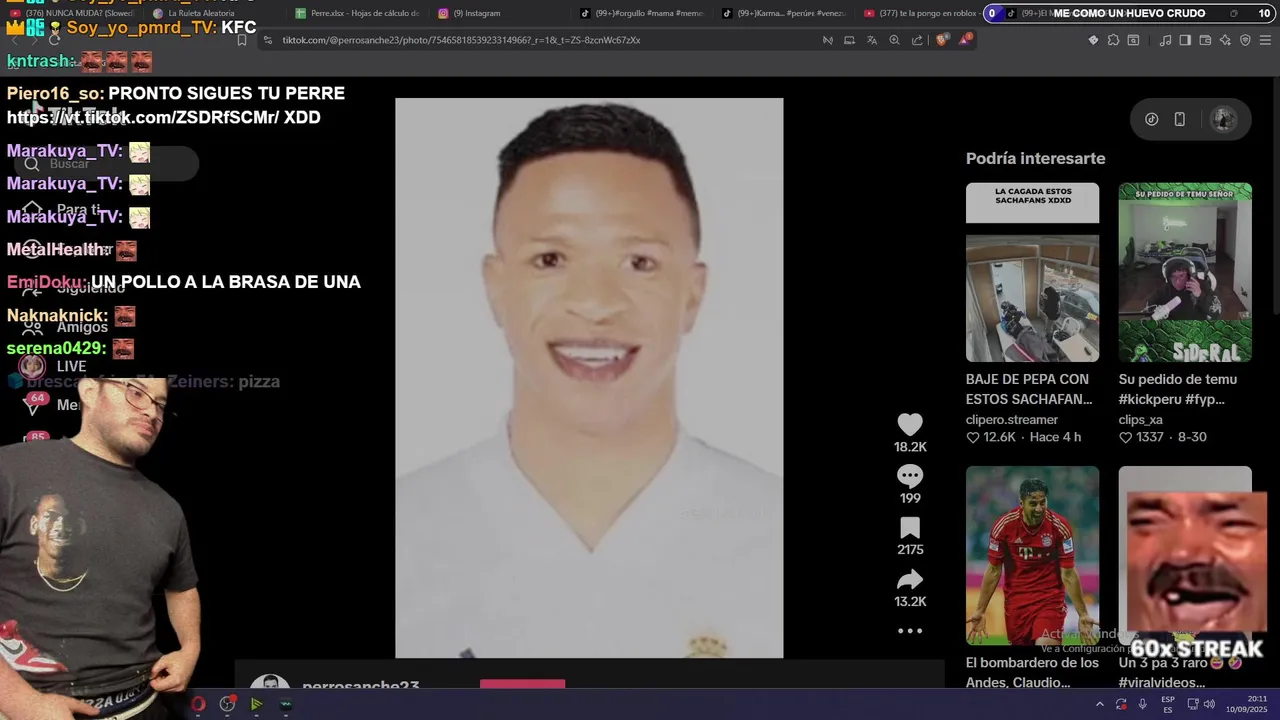Share the post using the arrow icon

point(910,579)
